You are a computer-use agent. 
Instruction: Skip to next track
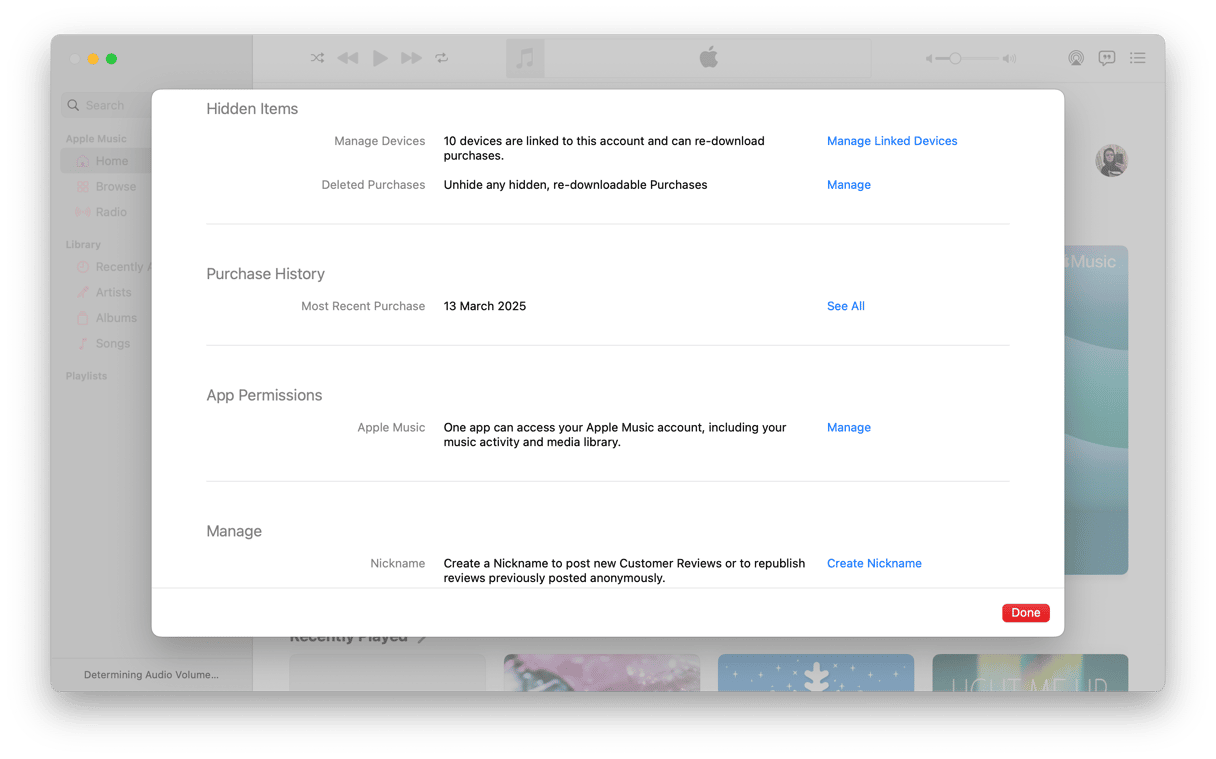pos(411,58)
